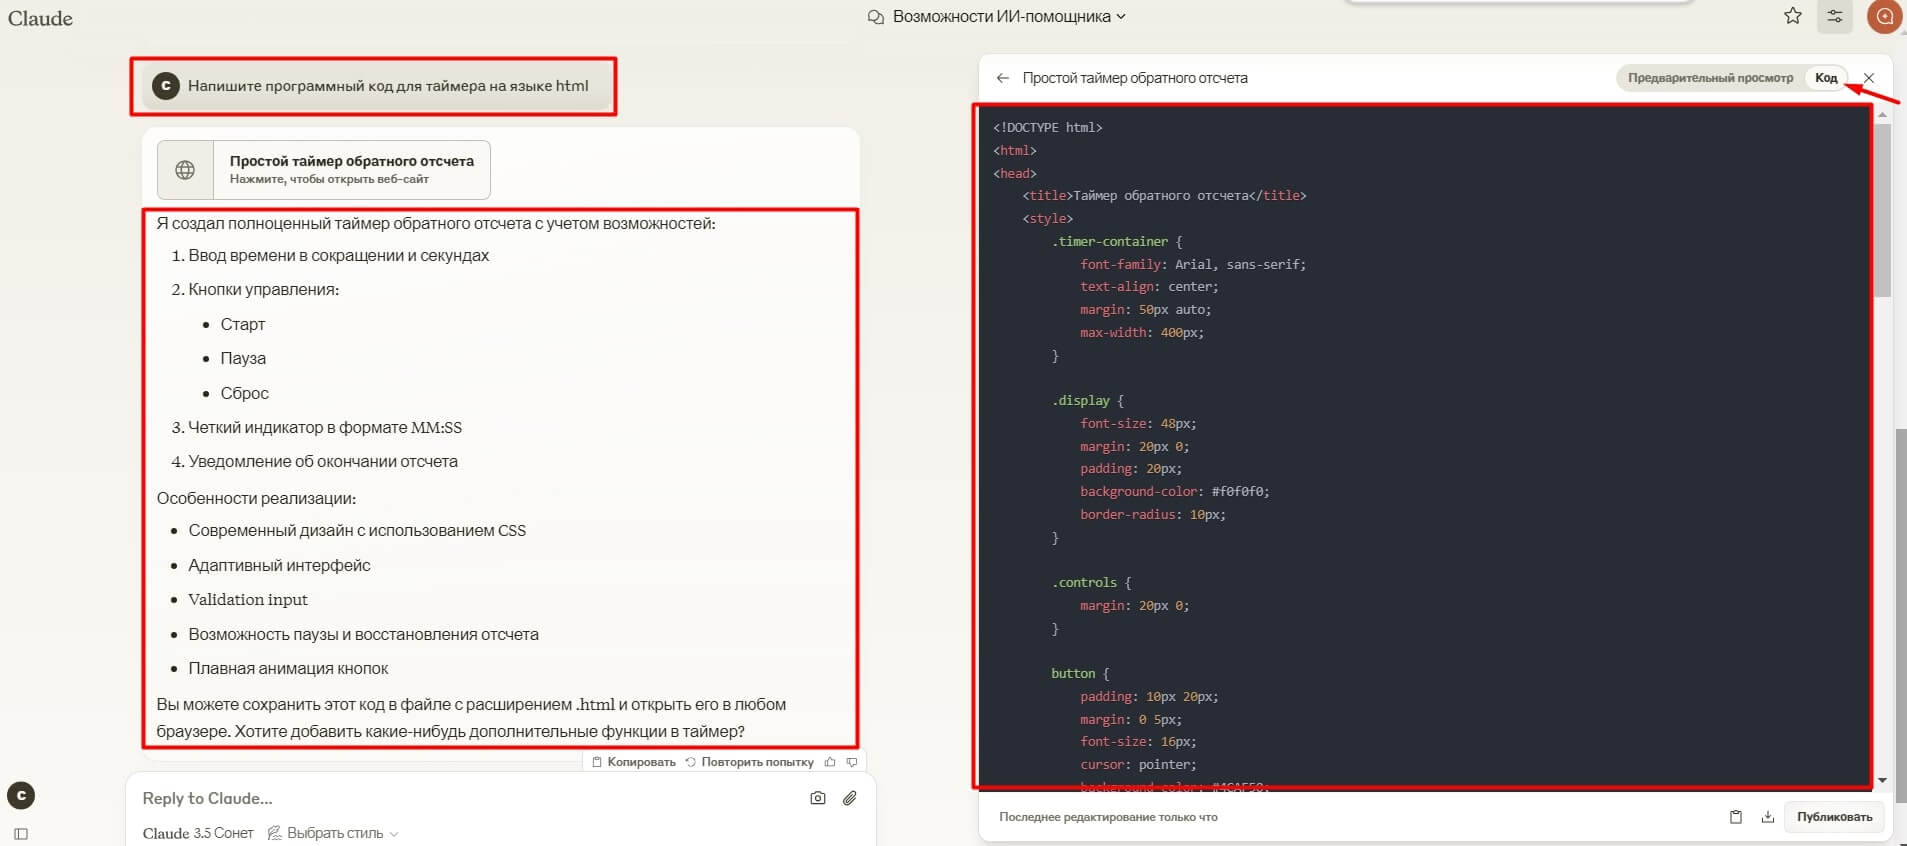Viewport: 1907px width, 846px height.
Task: Click the user prompt Напишите программный код для таймера
Action: [x=388, y=86]
